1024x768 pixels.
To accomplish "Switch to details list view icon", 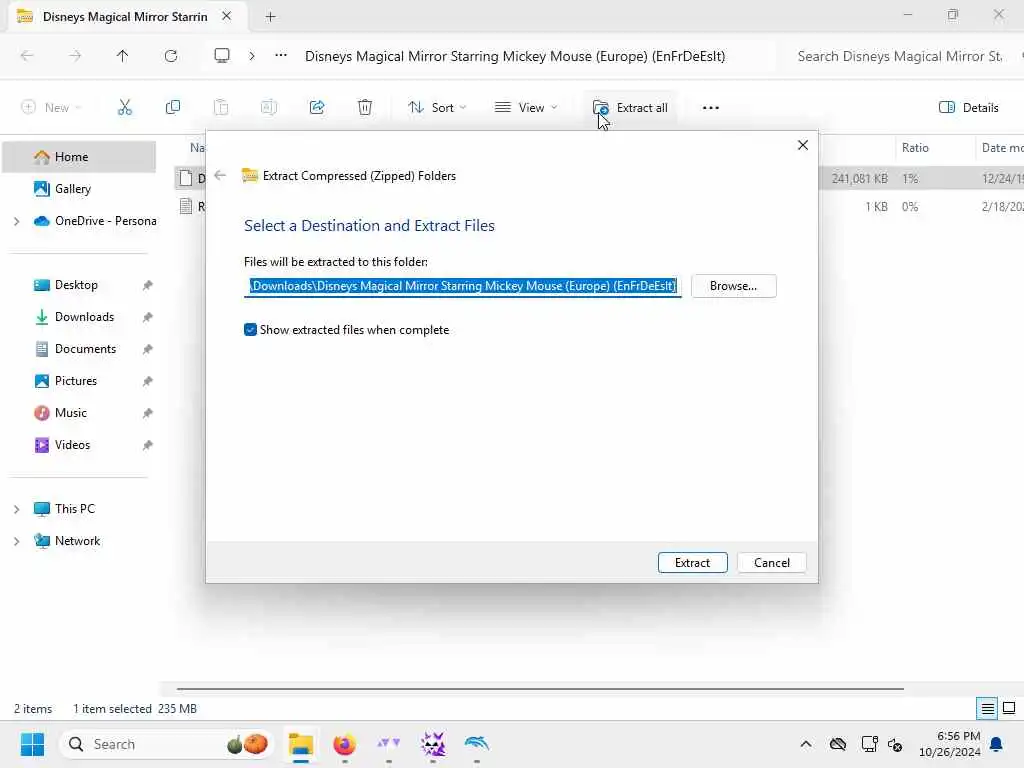I will tap(987, 709).
